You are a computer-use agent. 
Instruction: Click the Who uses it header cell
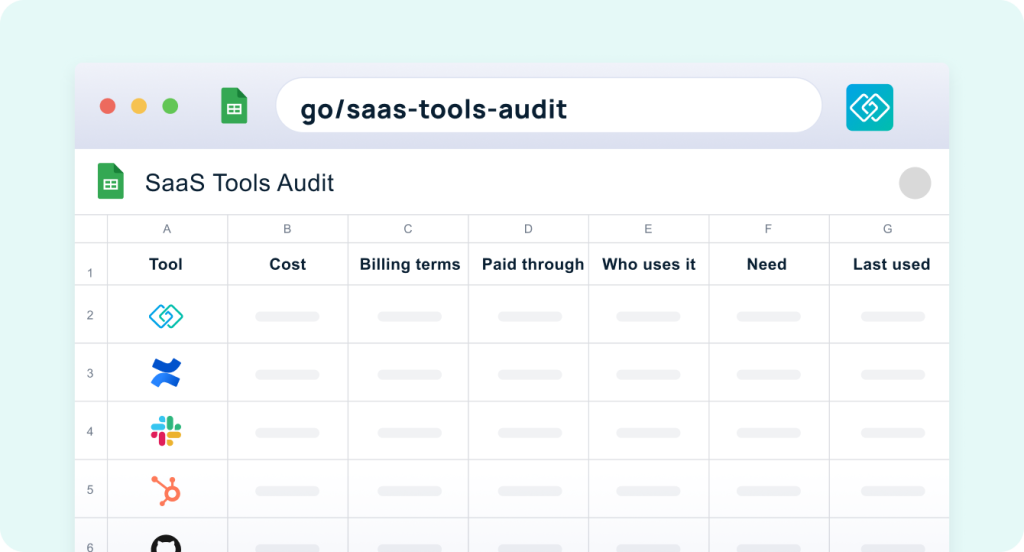648,264
